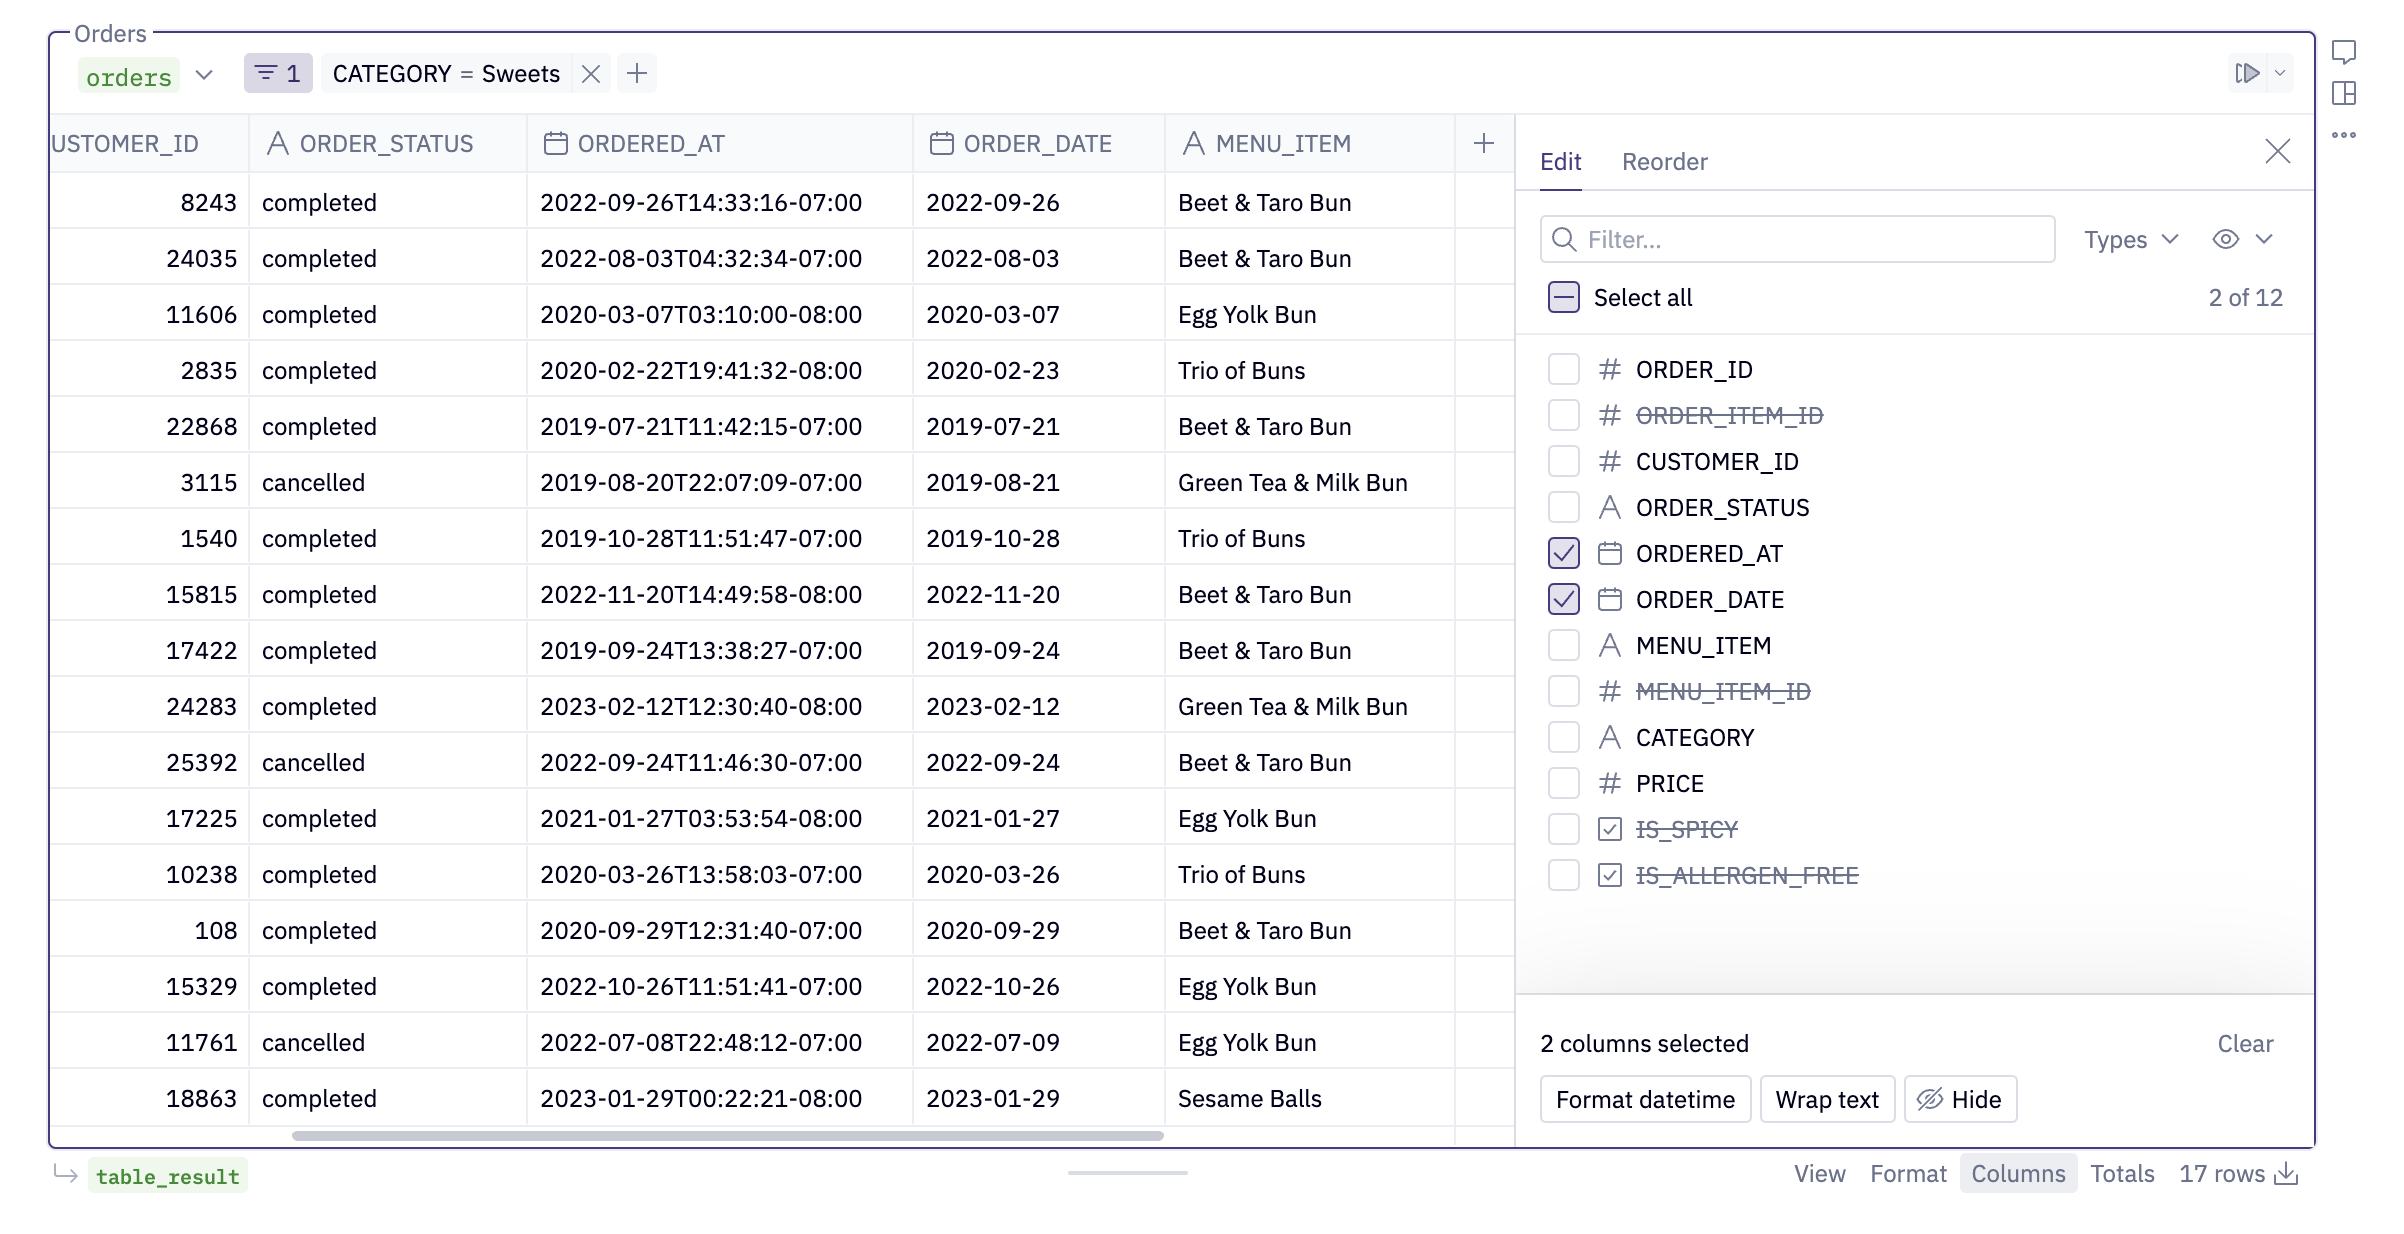Click the Format datetime button

pyautogui.click(x=1645, y=1100)
